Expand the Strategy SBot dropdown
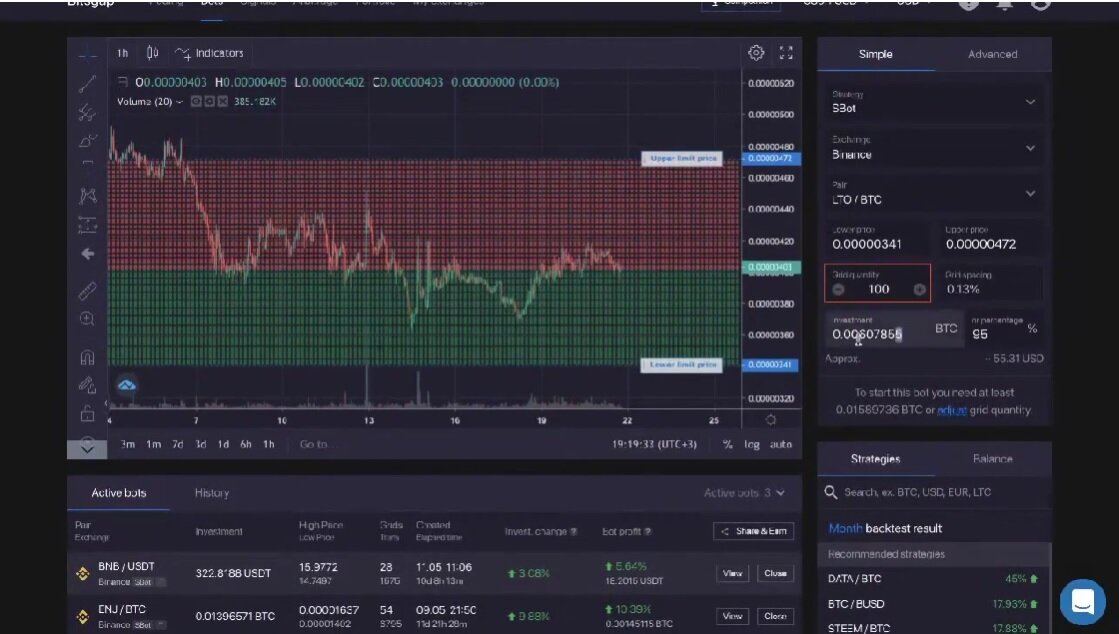 click(x=934, y=102)
